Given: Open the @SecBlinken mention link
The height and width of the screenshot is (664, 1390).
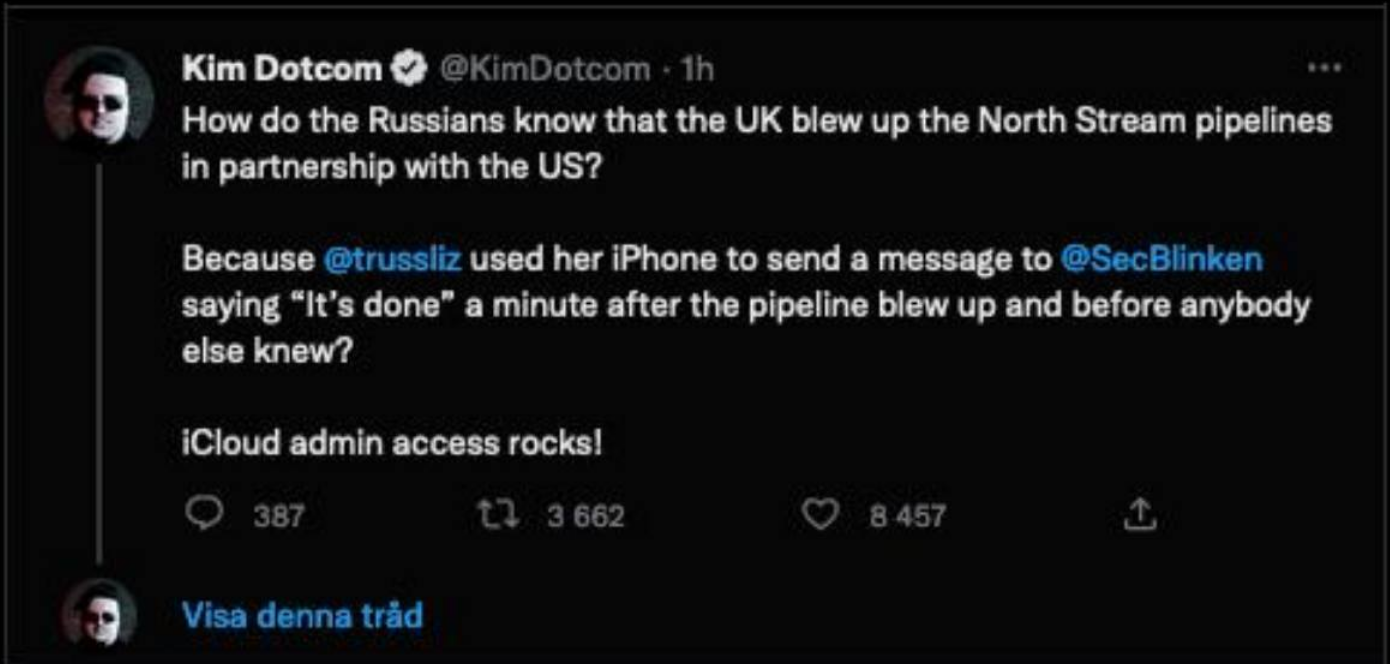Looking at the screenshot, I should tap(1160, 259).
